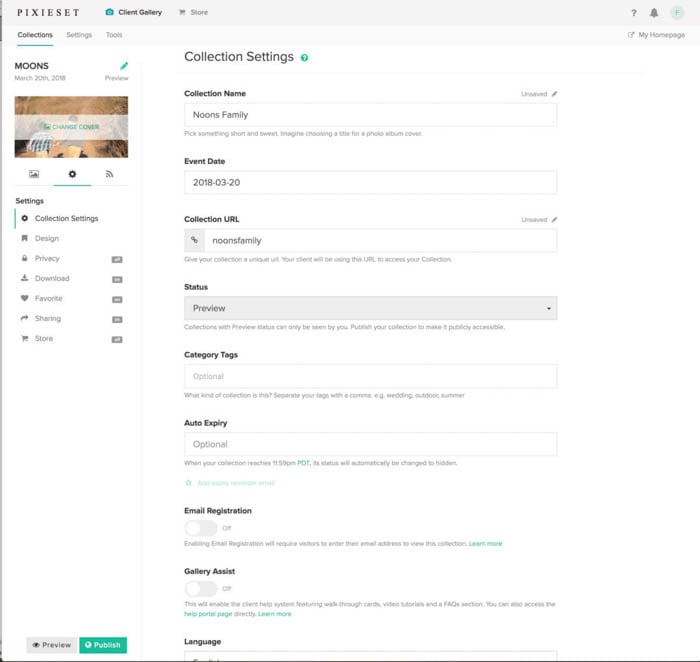Click Add expiry reminder email link
This screenshot has width=700, height=662.
pos(236,483)
